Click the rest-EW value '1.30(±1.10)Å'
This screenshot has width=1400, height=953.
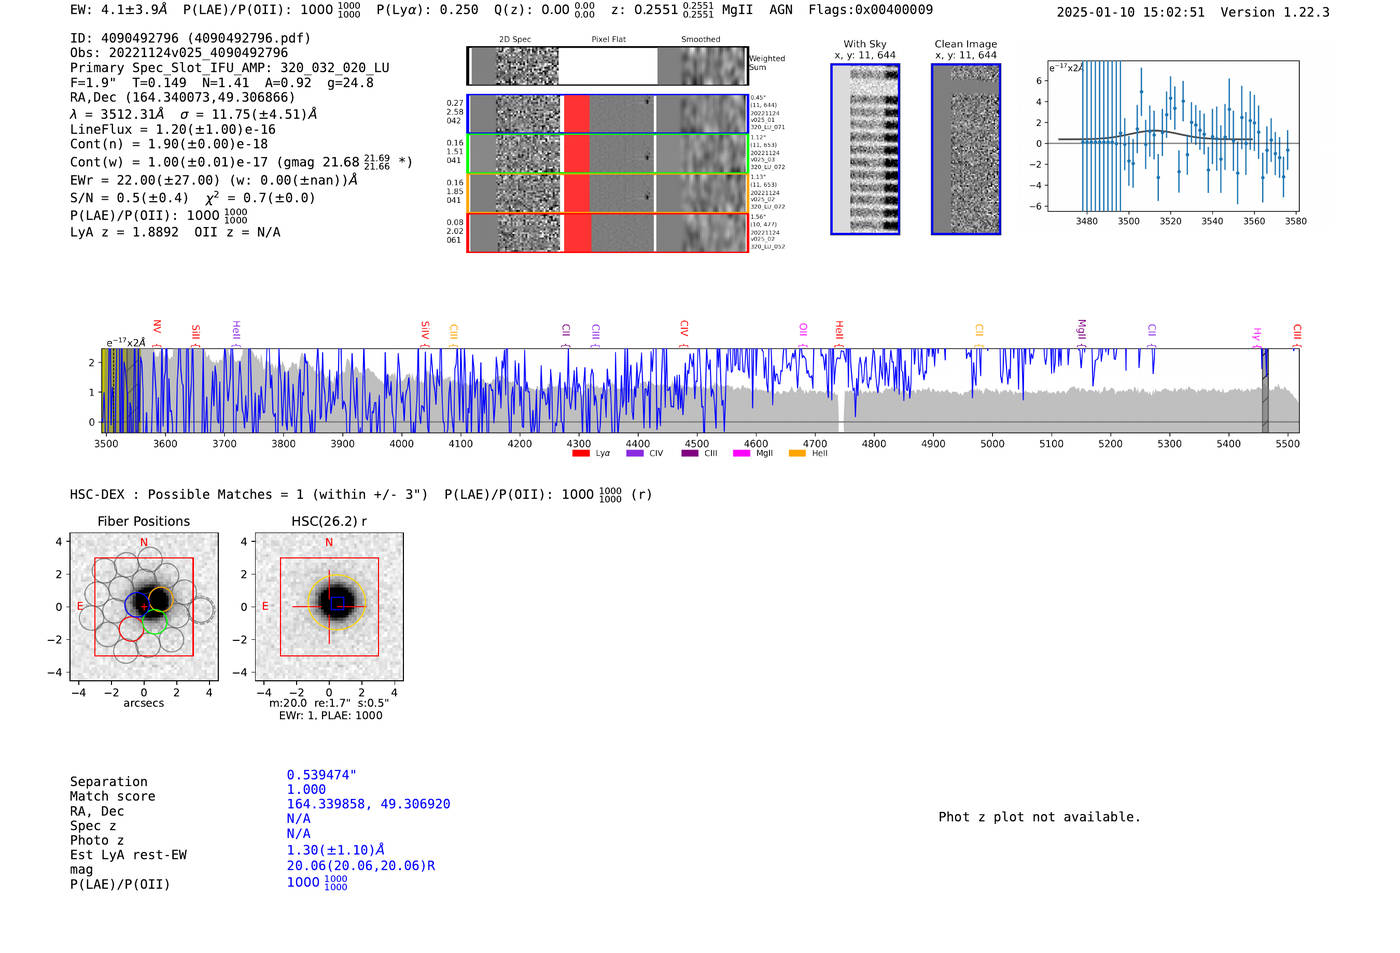click(336, 850)
